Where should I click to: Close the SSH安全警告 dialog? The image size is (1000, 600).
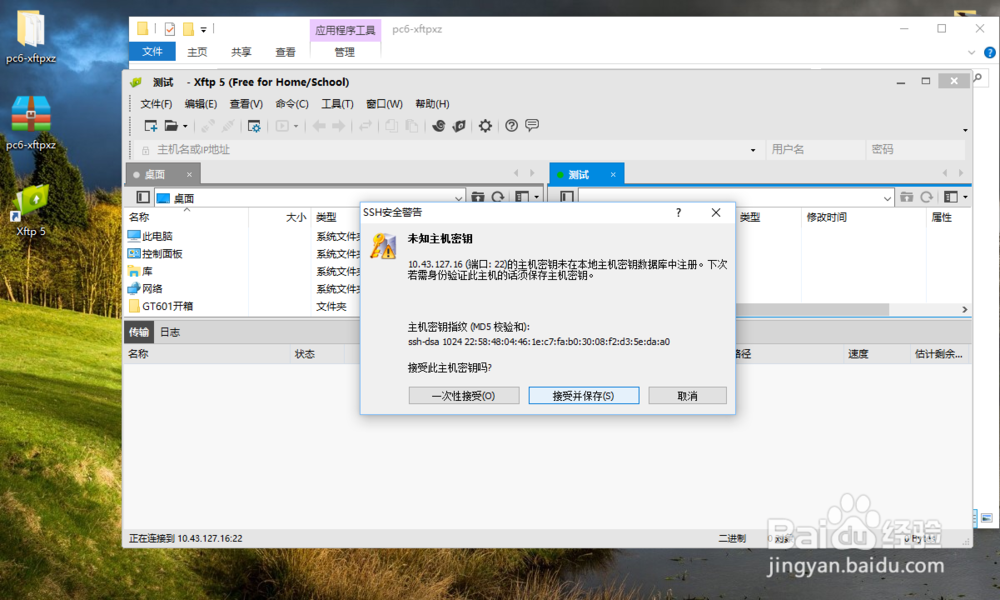point(716,212)
